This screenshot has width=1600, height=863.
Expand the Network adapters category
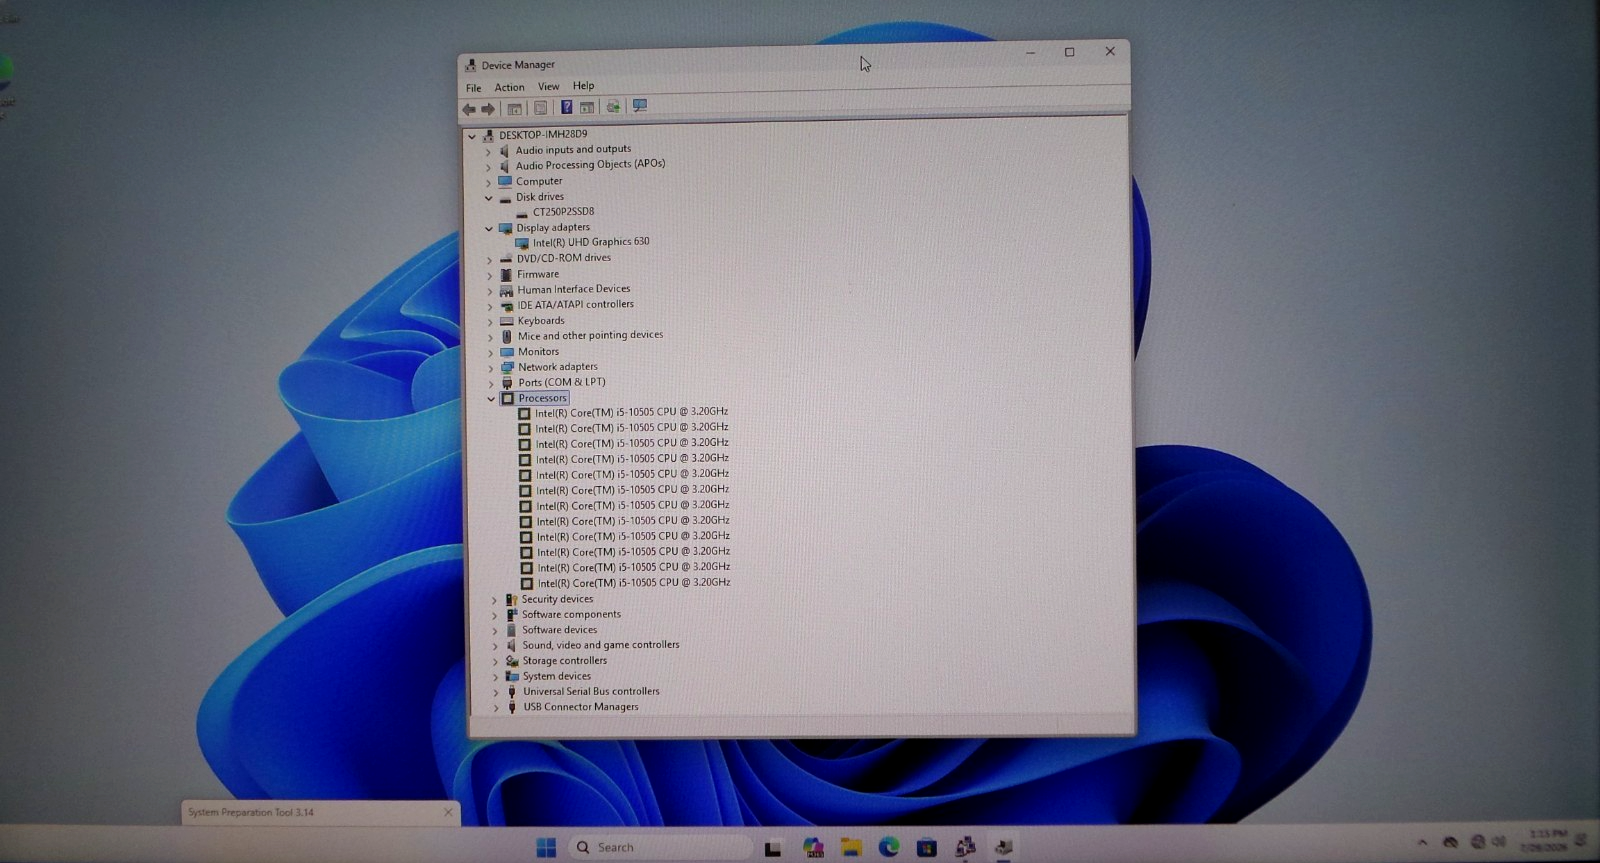click(x=491, y=368)
